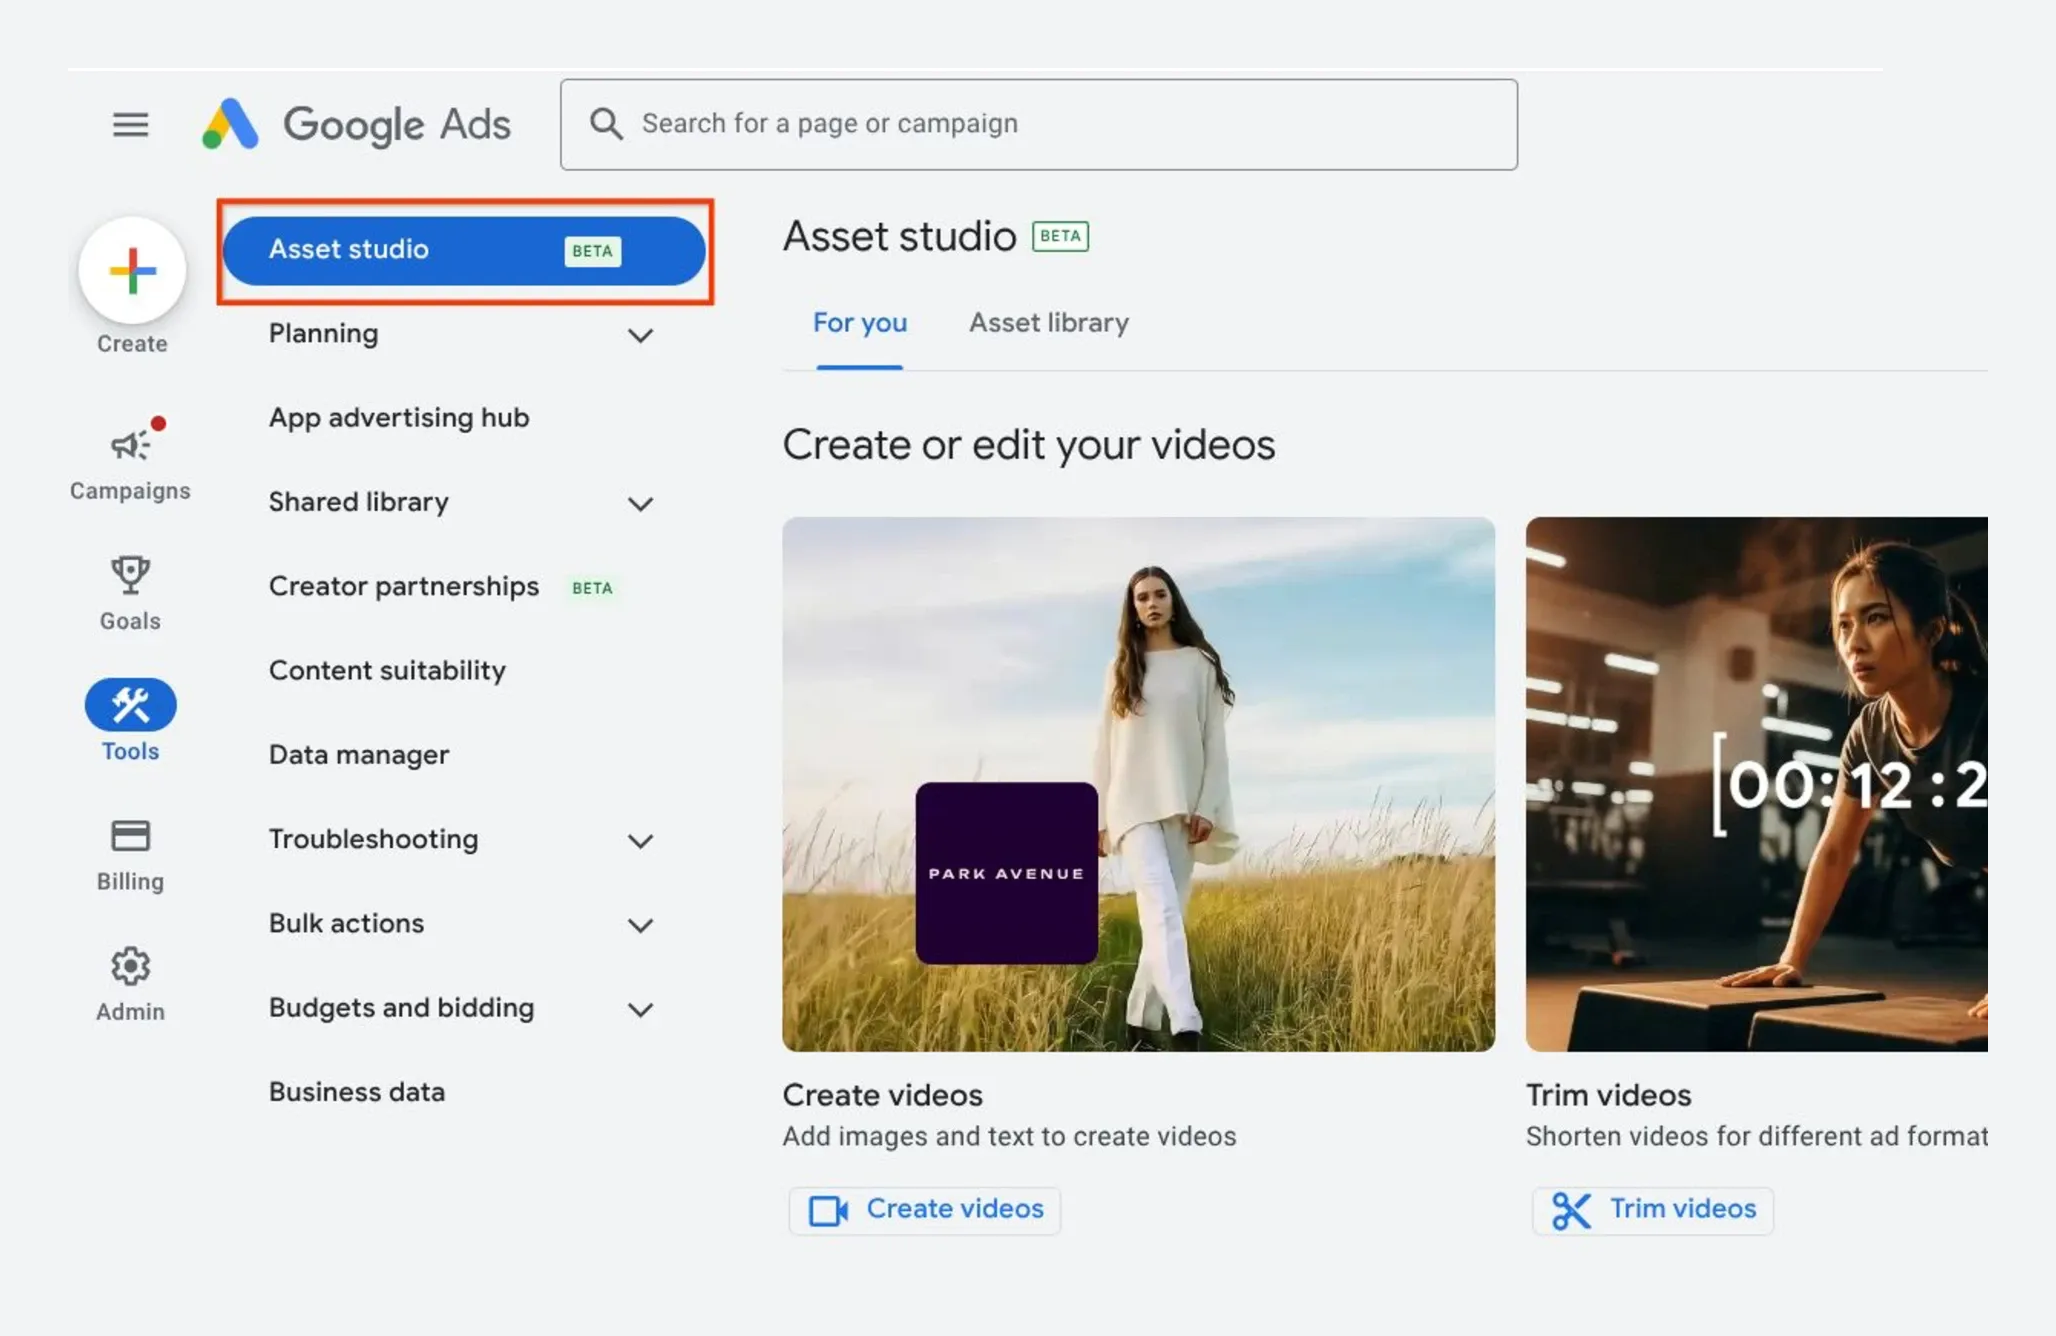Screen dimensions: 2056x1336
Task: Click the colorful plus Create button
Action: pyautogui.click(x=132, y=271)
